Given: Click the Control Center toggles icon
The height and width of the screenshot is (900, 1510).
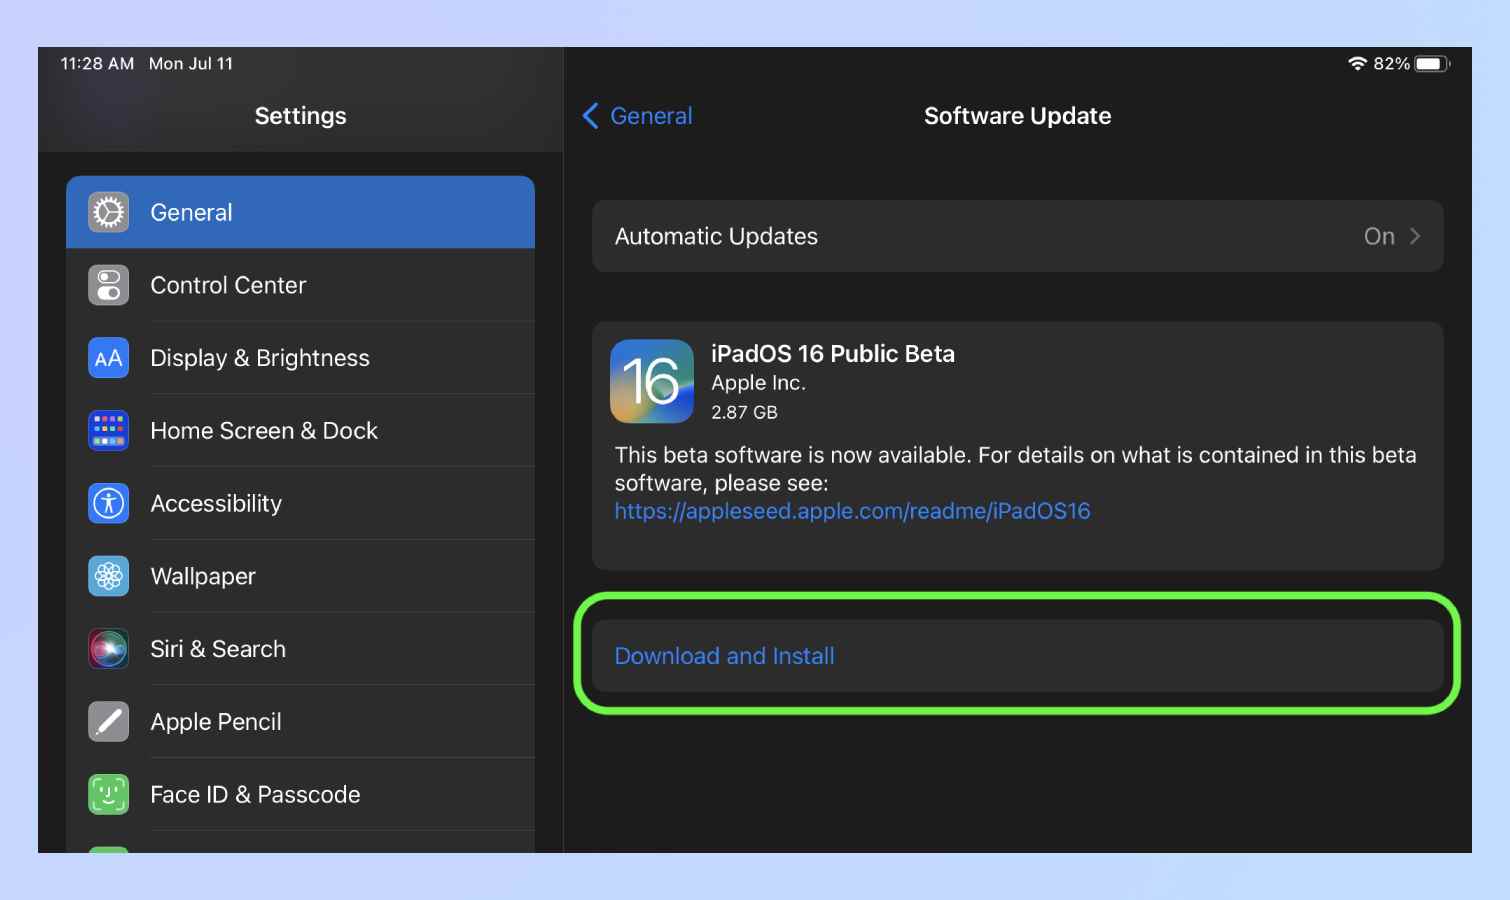Looking at the screenshot, I should [108, 285].
